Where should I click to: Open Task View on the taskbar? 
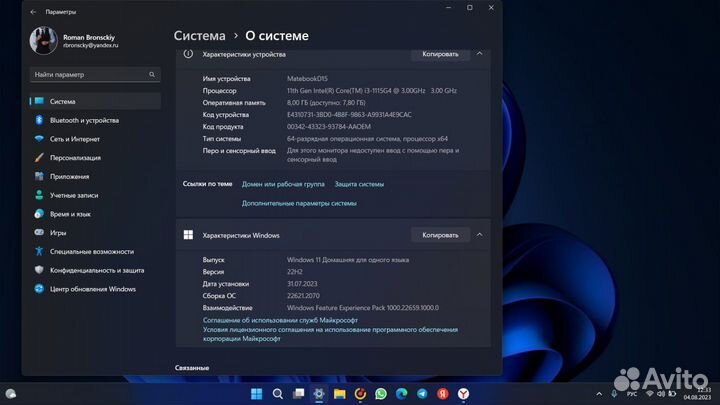298,394
